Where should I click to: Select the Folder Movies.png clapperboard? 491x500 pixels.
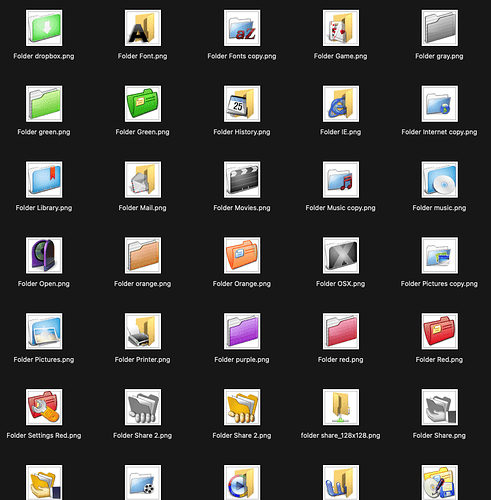point(242,180)
